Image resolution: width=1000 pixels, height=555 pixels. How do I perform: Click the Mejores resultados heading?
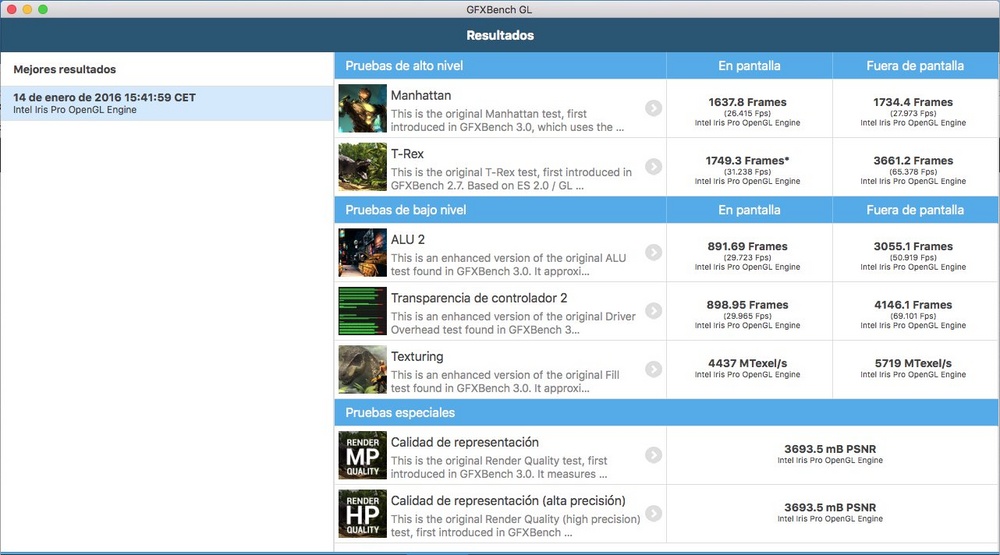click(x=64, y=69)
